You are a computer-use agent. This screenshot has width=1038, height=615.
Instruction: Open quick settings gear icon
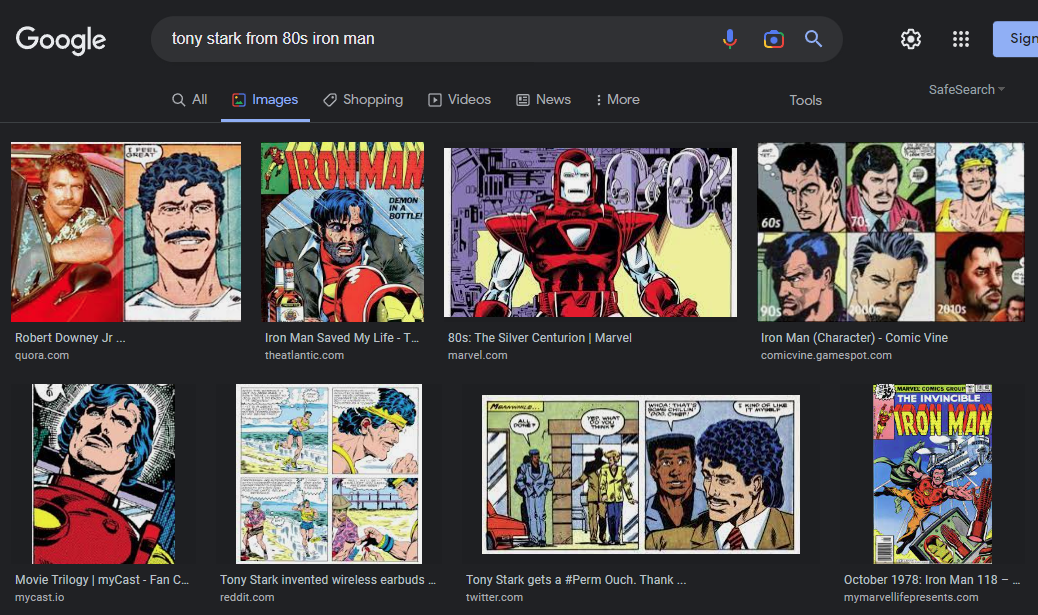coord(911,39)
